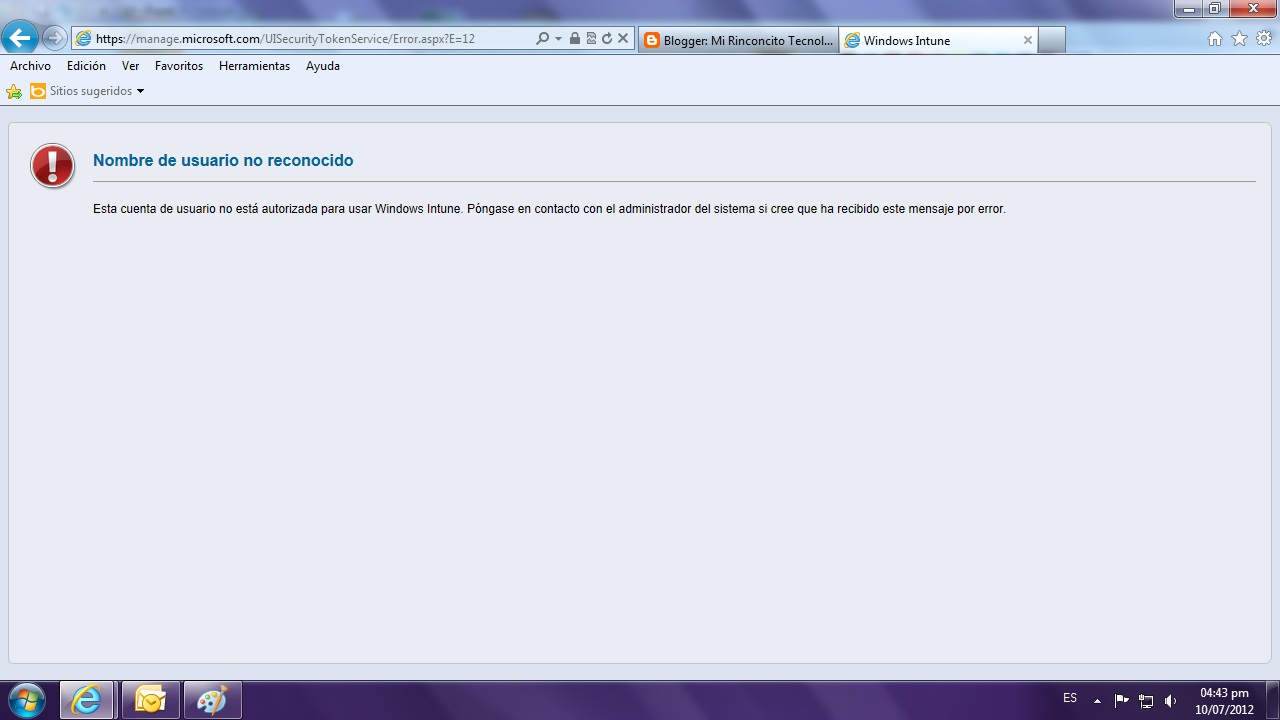Open the Paint taskbar icon
The height and width of the screenshot is (720, 1280).
coord(212,700)
